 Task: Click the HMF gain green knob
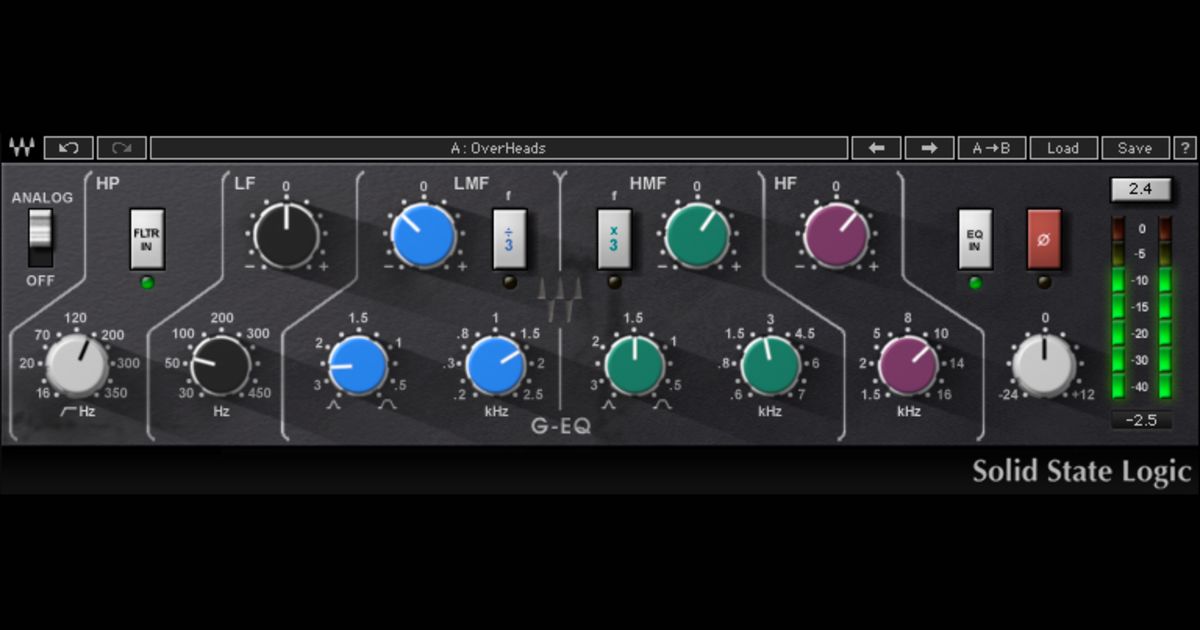point(697,236)
